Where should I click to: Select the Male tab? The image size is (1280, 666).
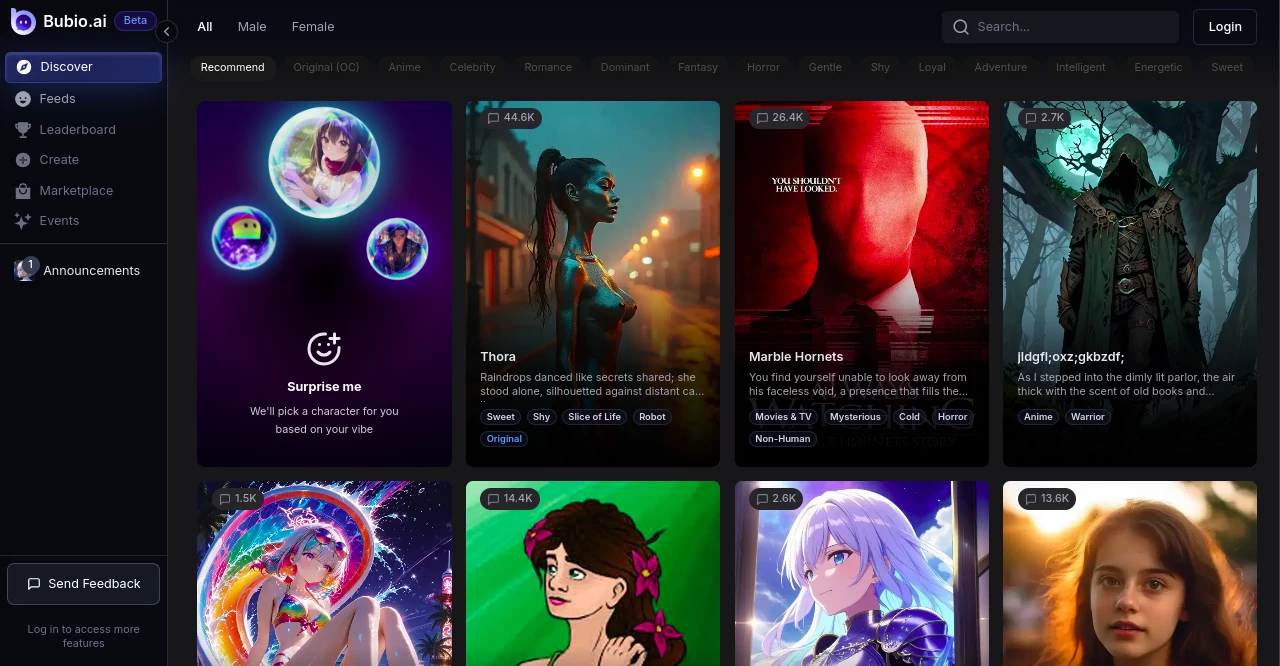tap(251, 26)
